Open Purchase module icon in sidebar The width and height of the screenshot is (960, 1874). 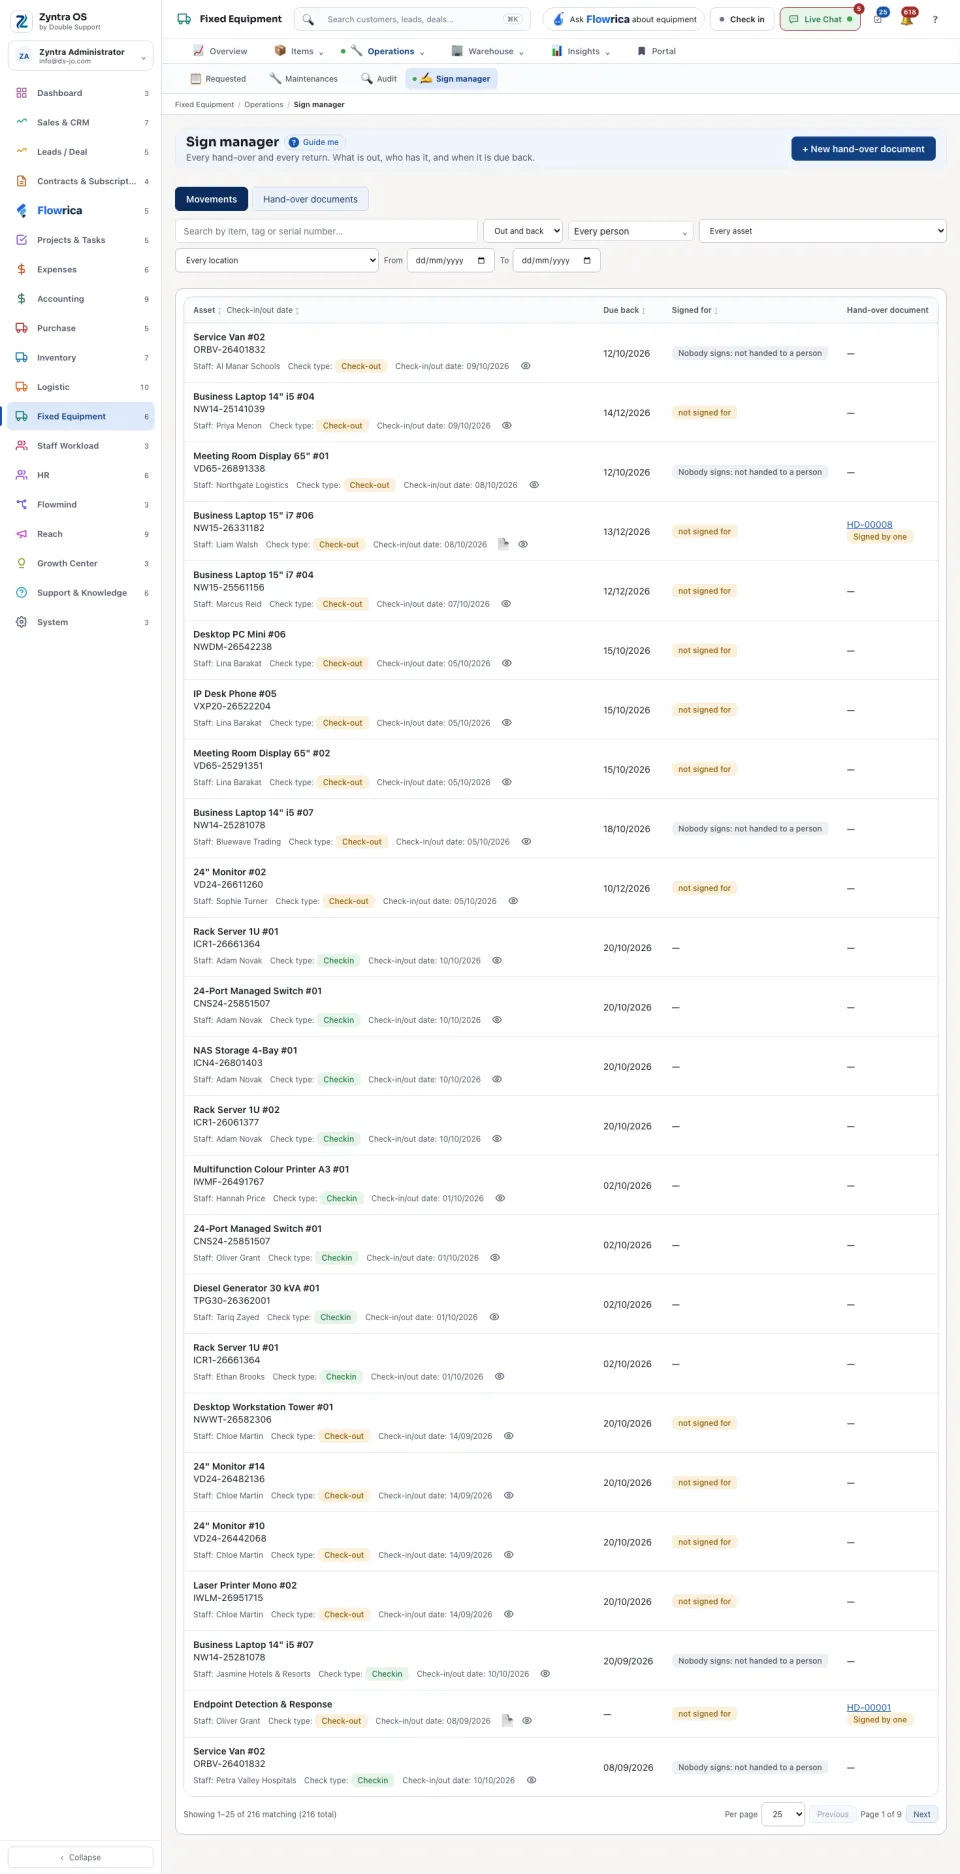pyautogui.click(x=22, y=328)
